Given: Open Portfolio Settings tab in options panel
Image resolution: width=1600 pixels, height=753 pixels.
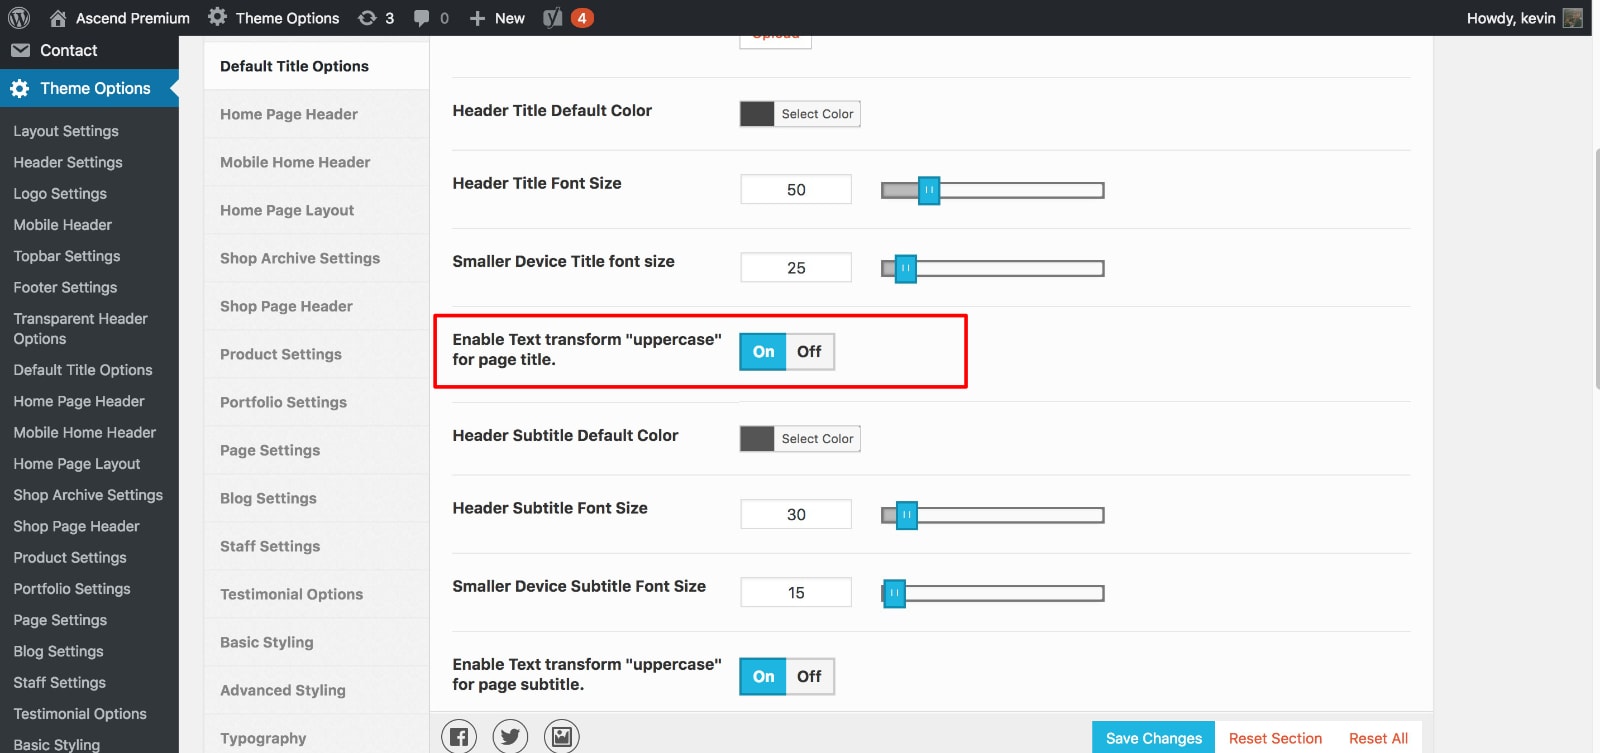Looking at the screenshot, I should (x=316, y=402).
